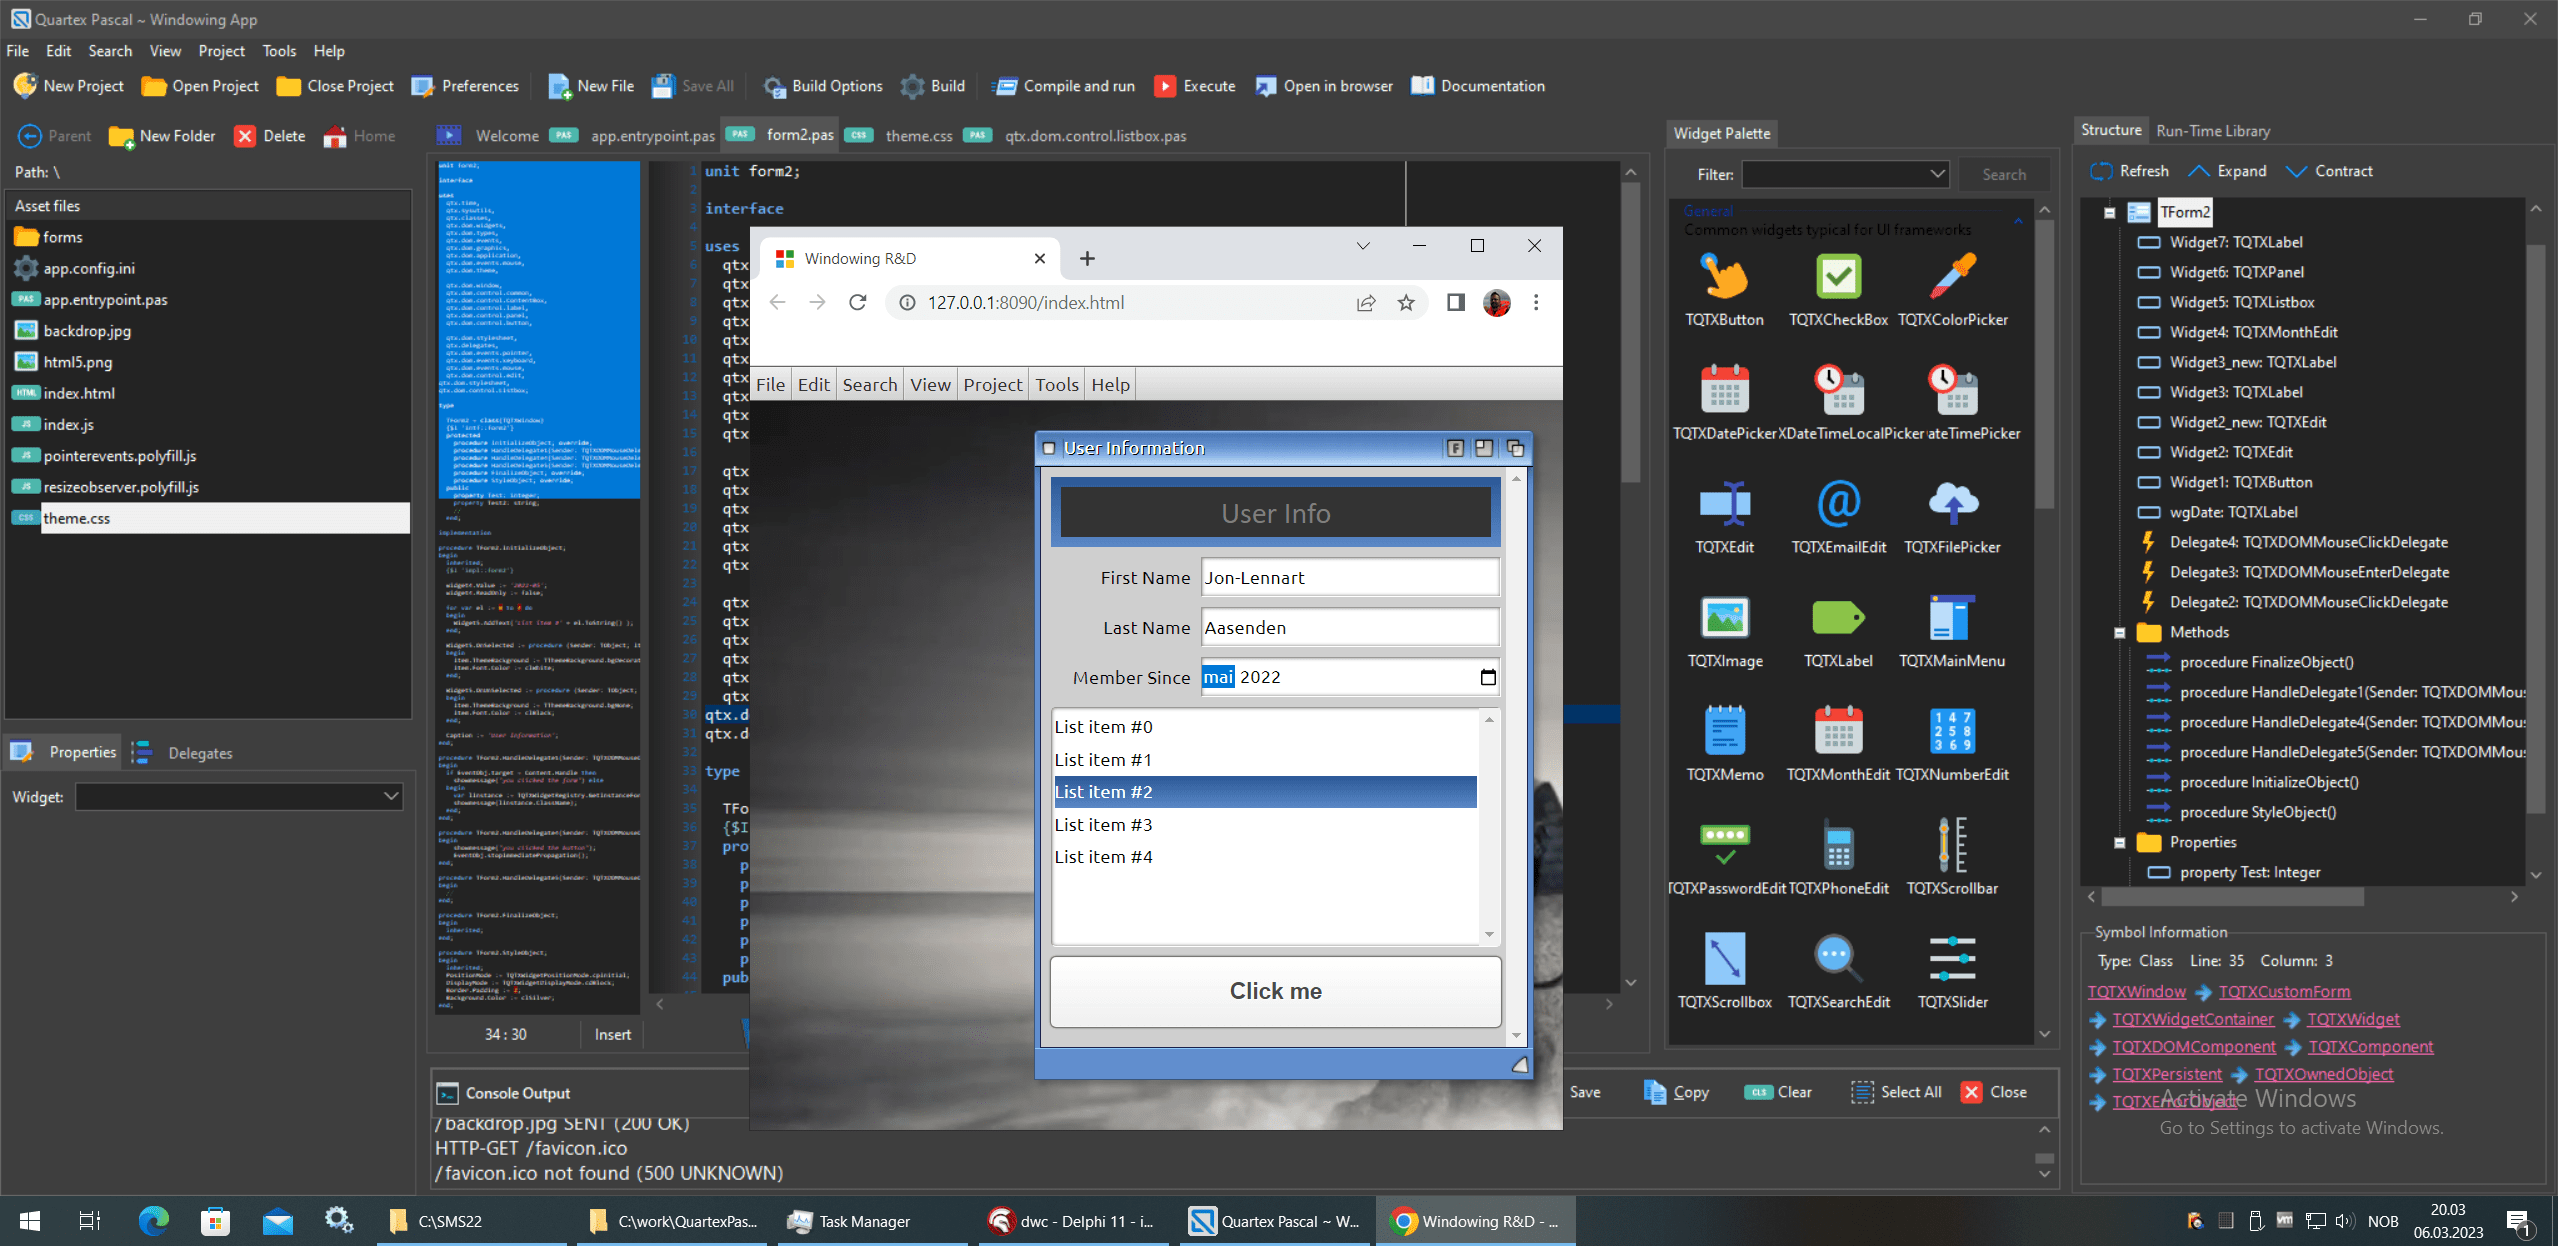Open the calendar picker in Member Since field

[x=1488, y=677]
